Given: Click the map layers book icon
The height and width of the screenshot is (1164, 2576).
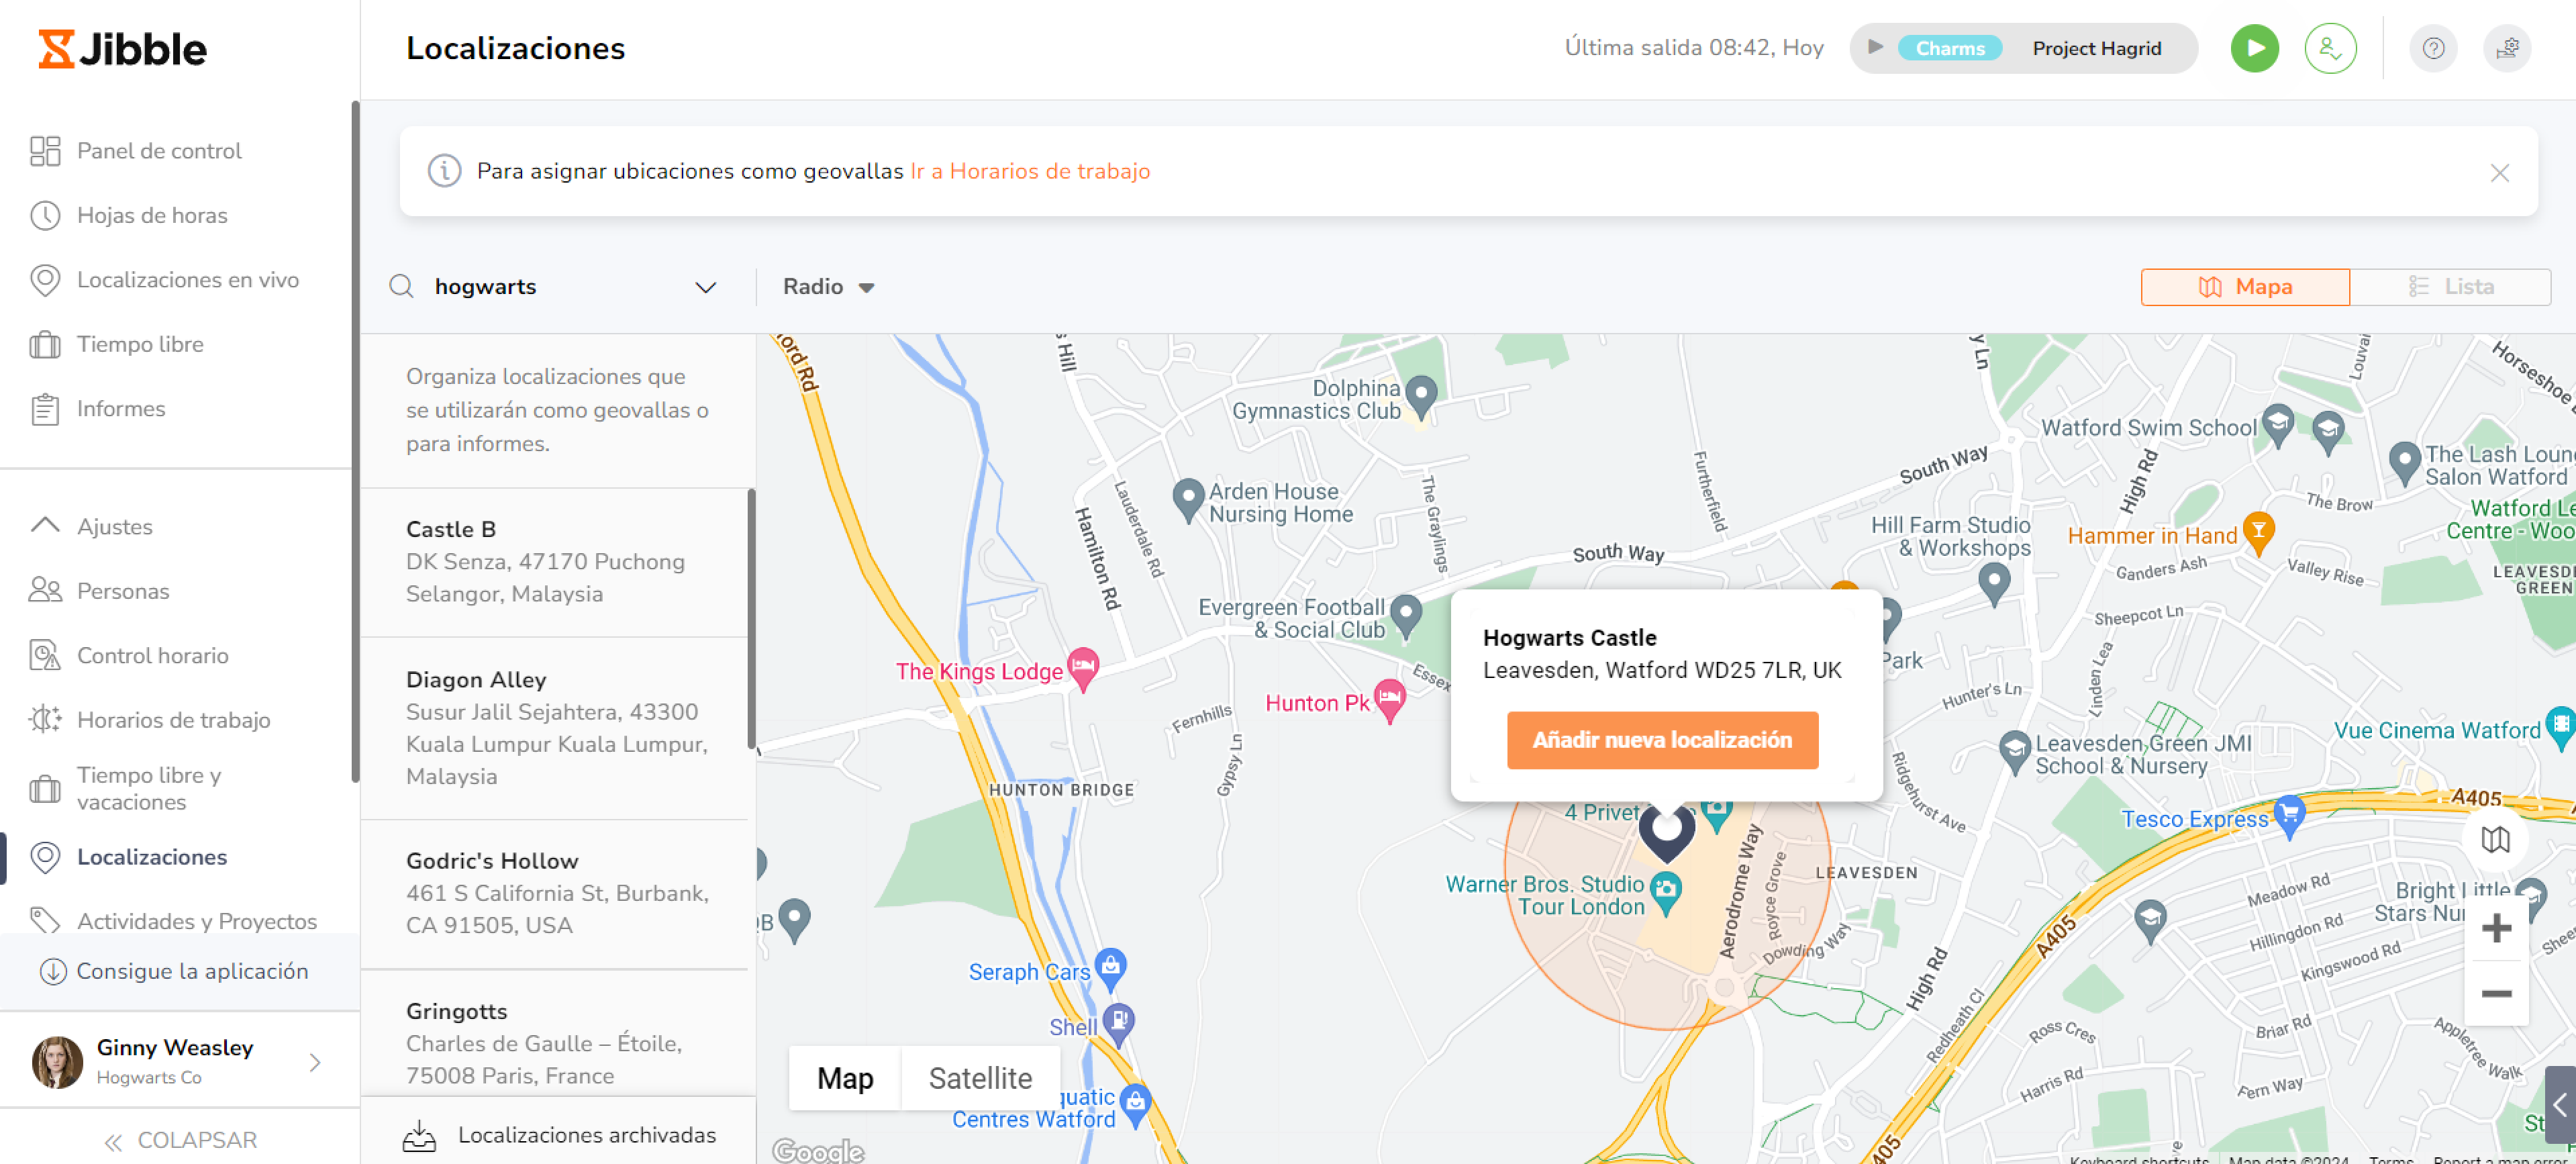Looking at the screenshot, I should tap(2495, 838).
